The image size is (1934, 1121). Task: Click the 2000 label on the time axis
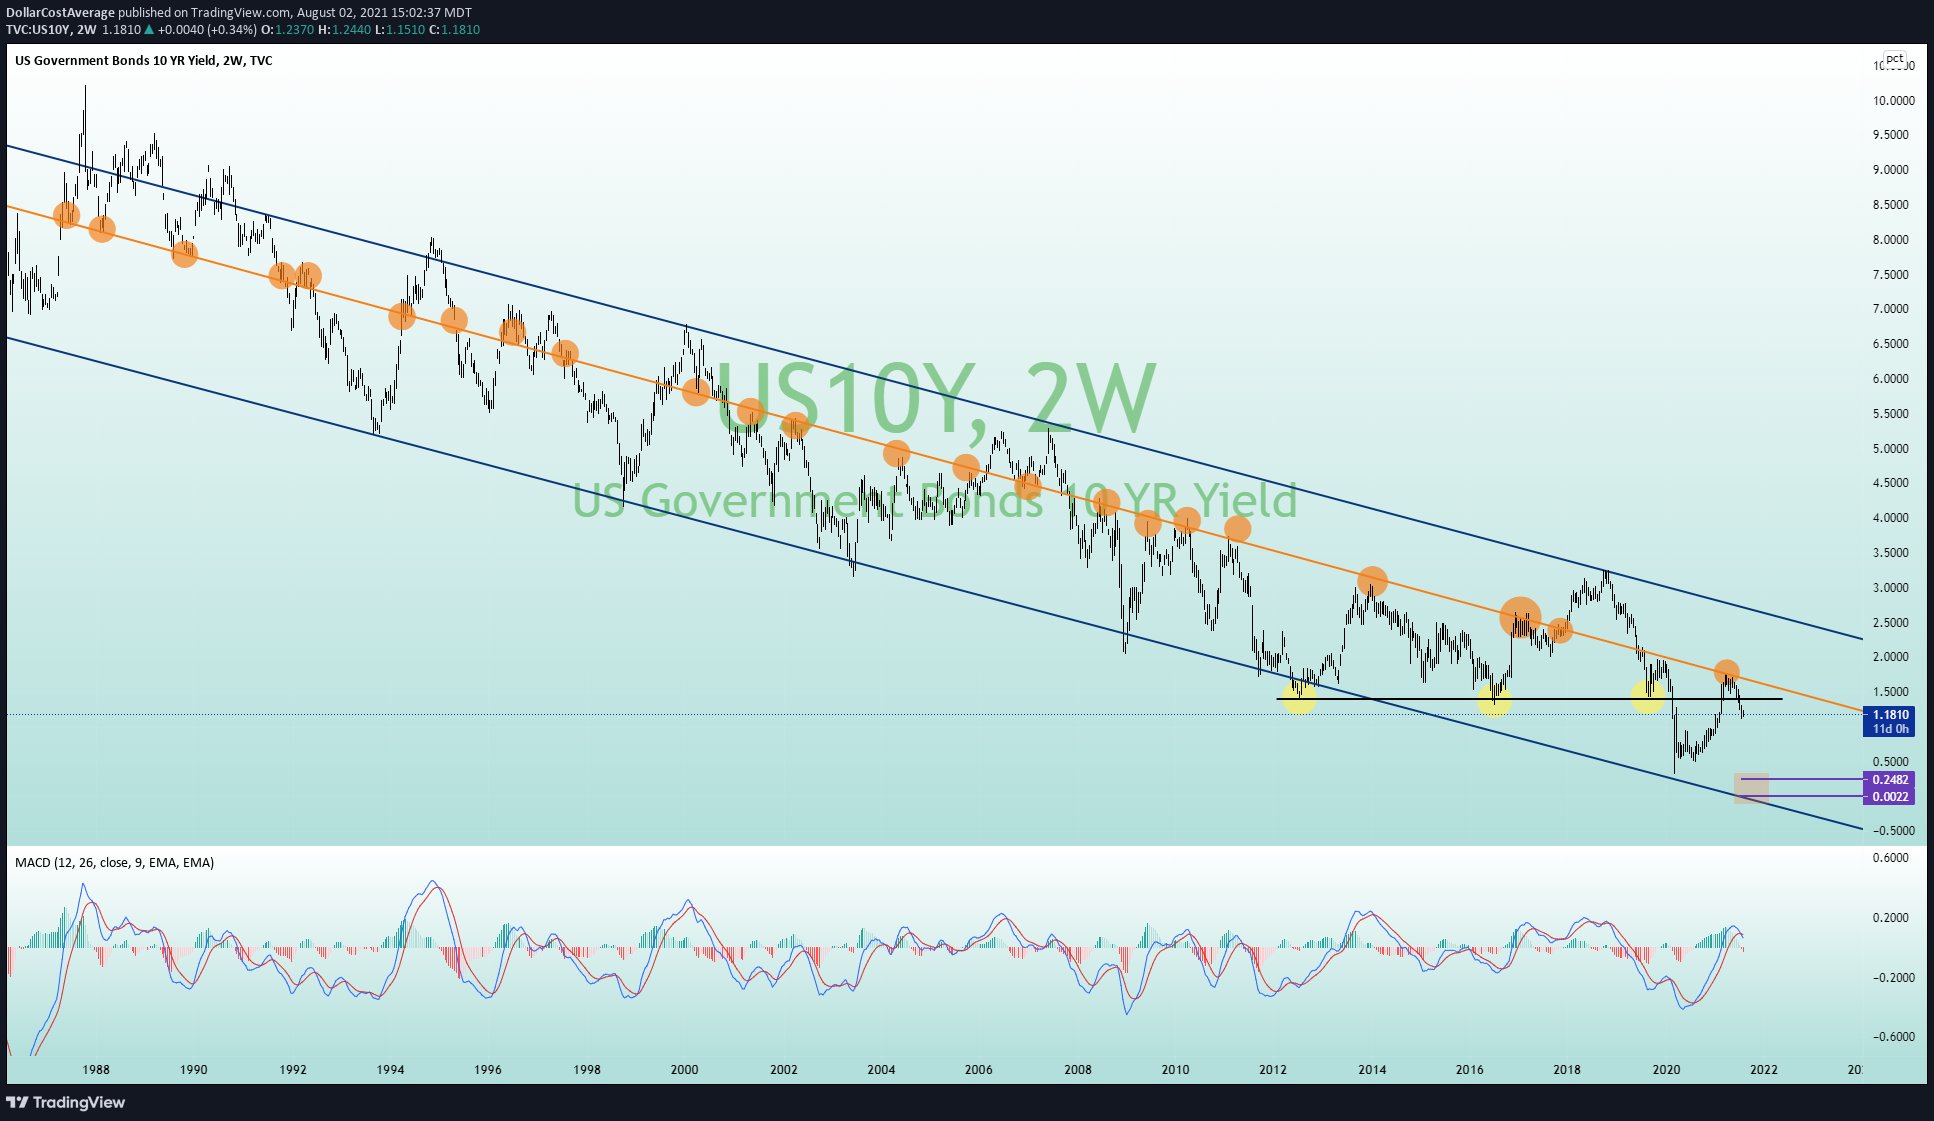(x=684, y=1069)
